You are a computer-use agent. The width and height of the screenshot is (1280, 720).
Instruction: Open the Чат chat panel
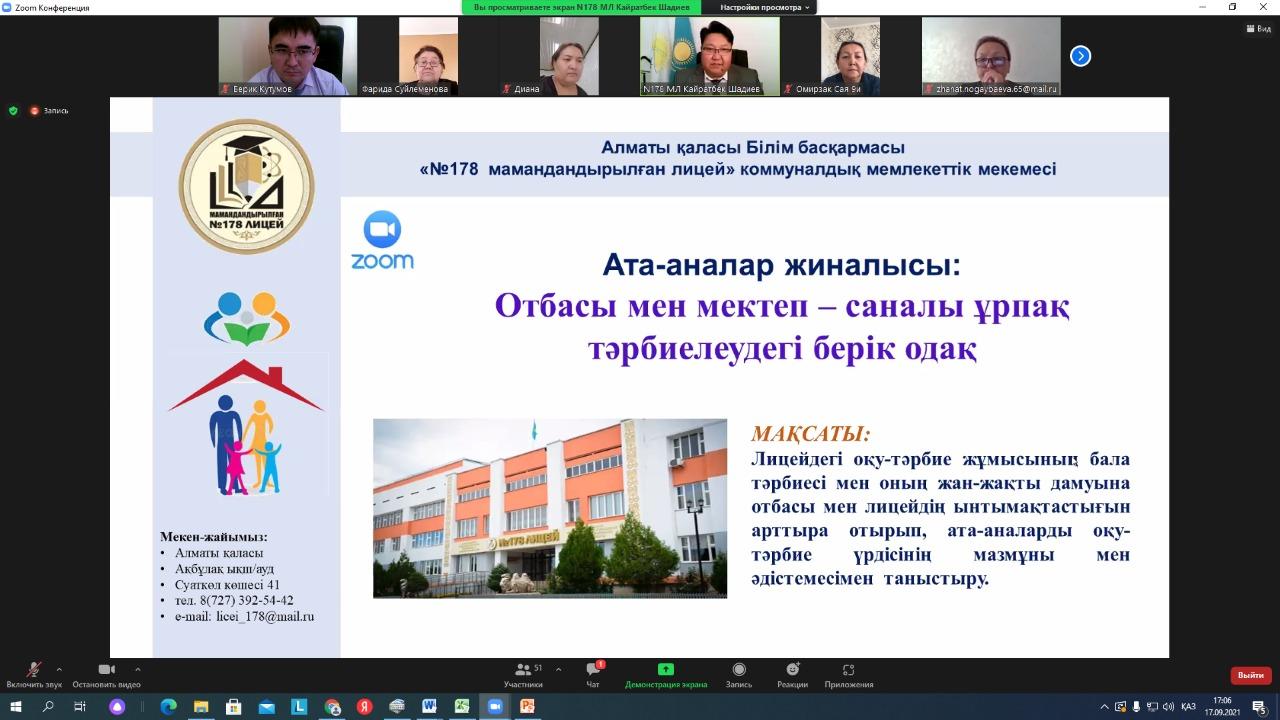point(593,675)
